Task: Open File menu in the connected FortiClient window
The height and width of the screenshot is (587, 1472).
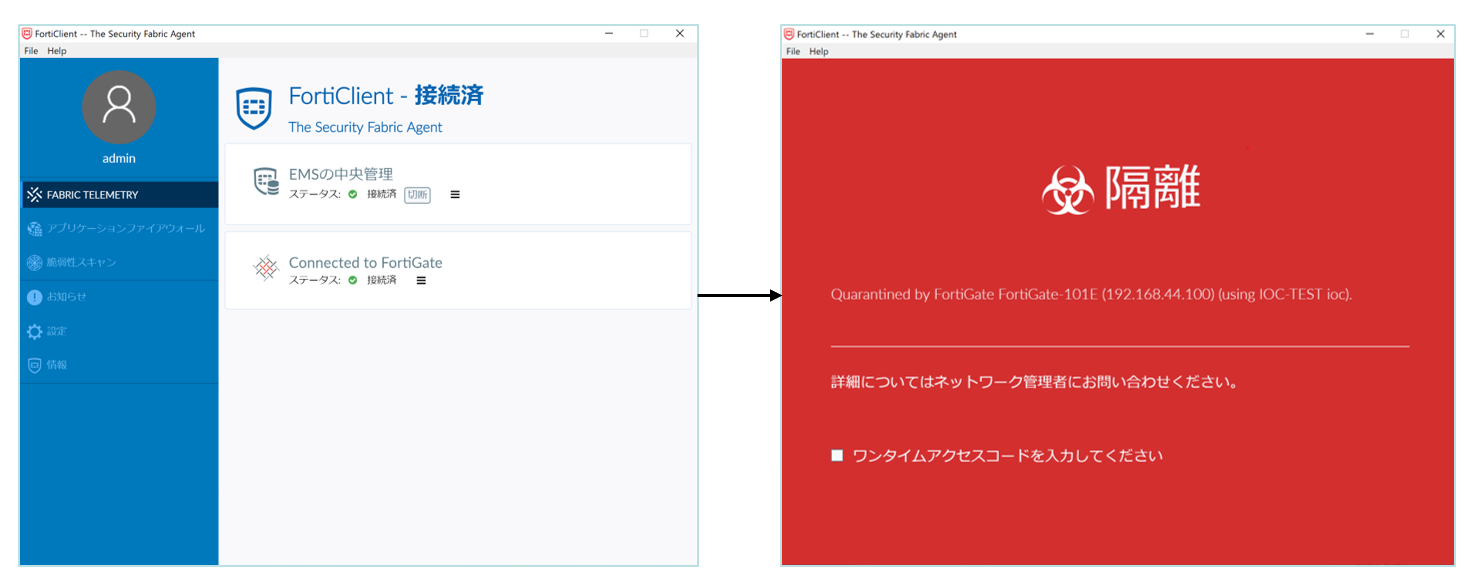Action: tap(31, 51)
